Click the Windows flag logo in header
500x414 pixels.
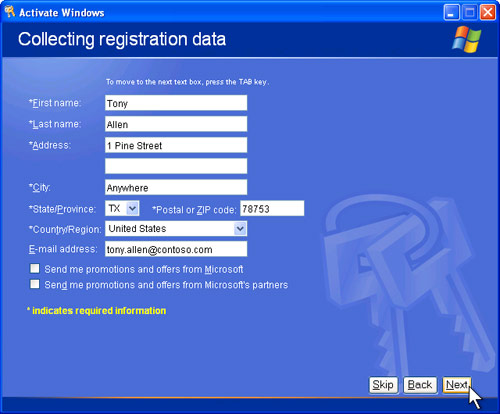pos(466,39)
